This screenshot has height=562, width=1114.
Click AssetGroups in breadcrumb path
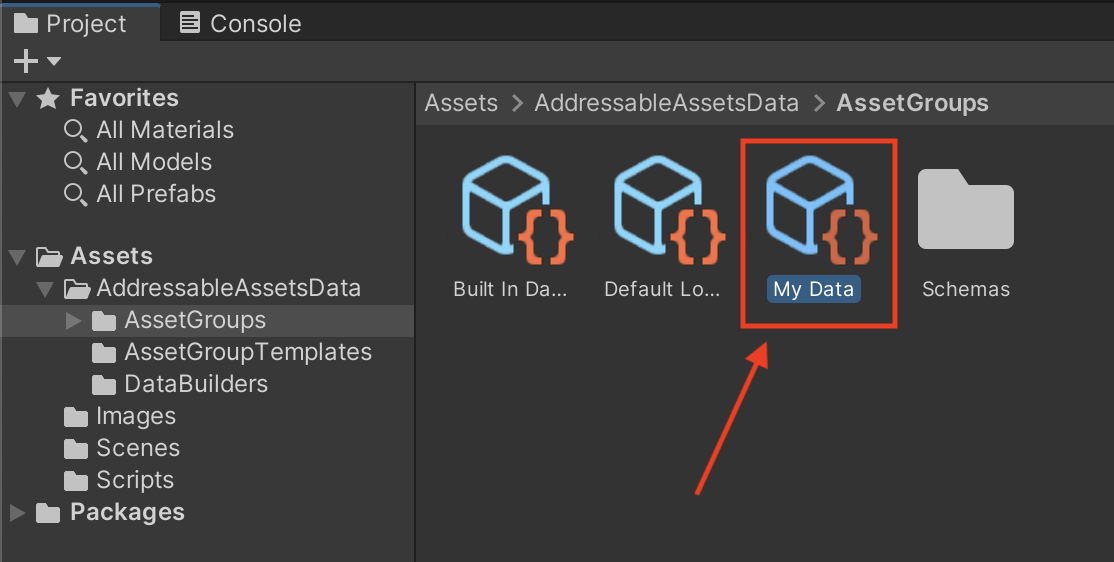(x=912, y=103)
